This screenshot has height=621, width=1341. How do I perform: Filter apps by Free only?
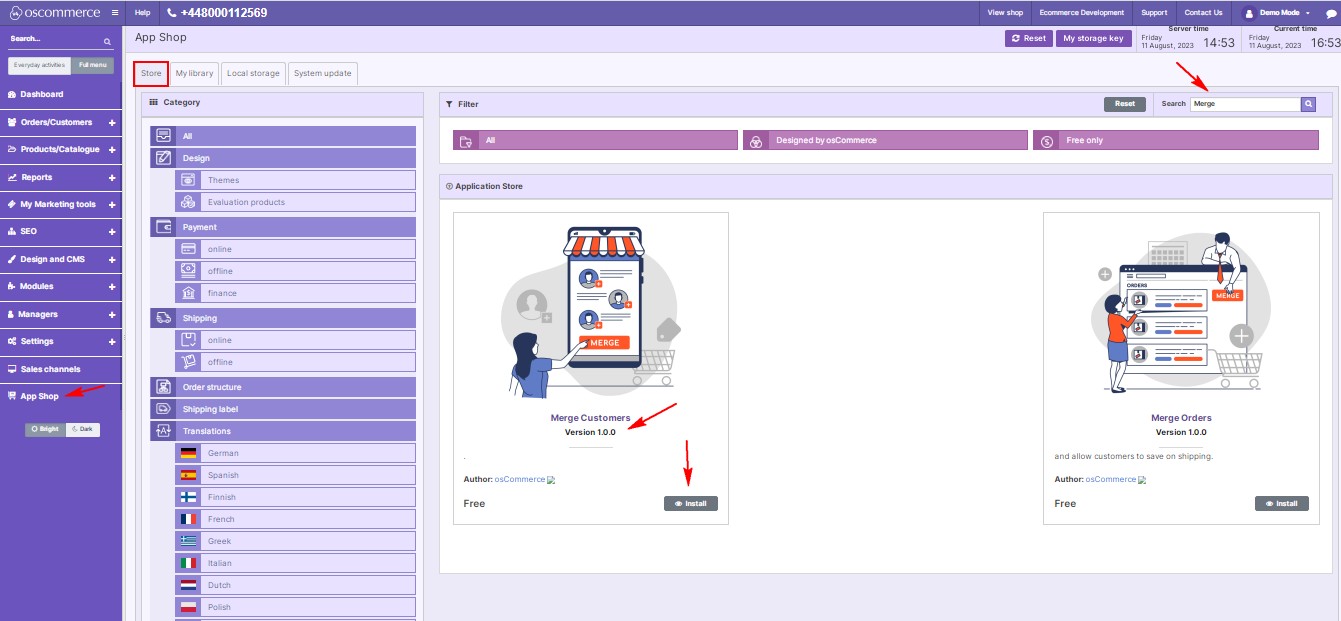pos(1176,141)
